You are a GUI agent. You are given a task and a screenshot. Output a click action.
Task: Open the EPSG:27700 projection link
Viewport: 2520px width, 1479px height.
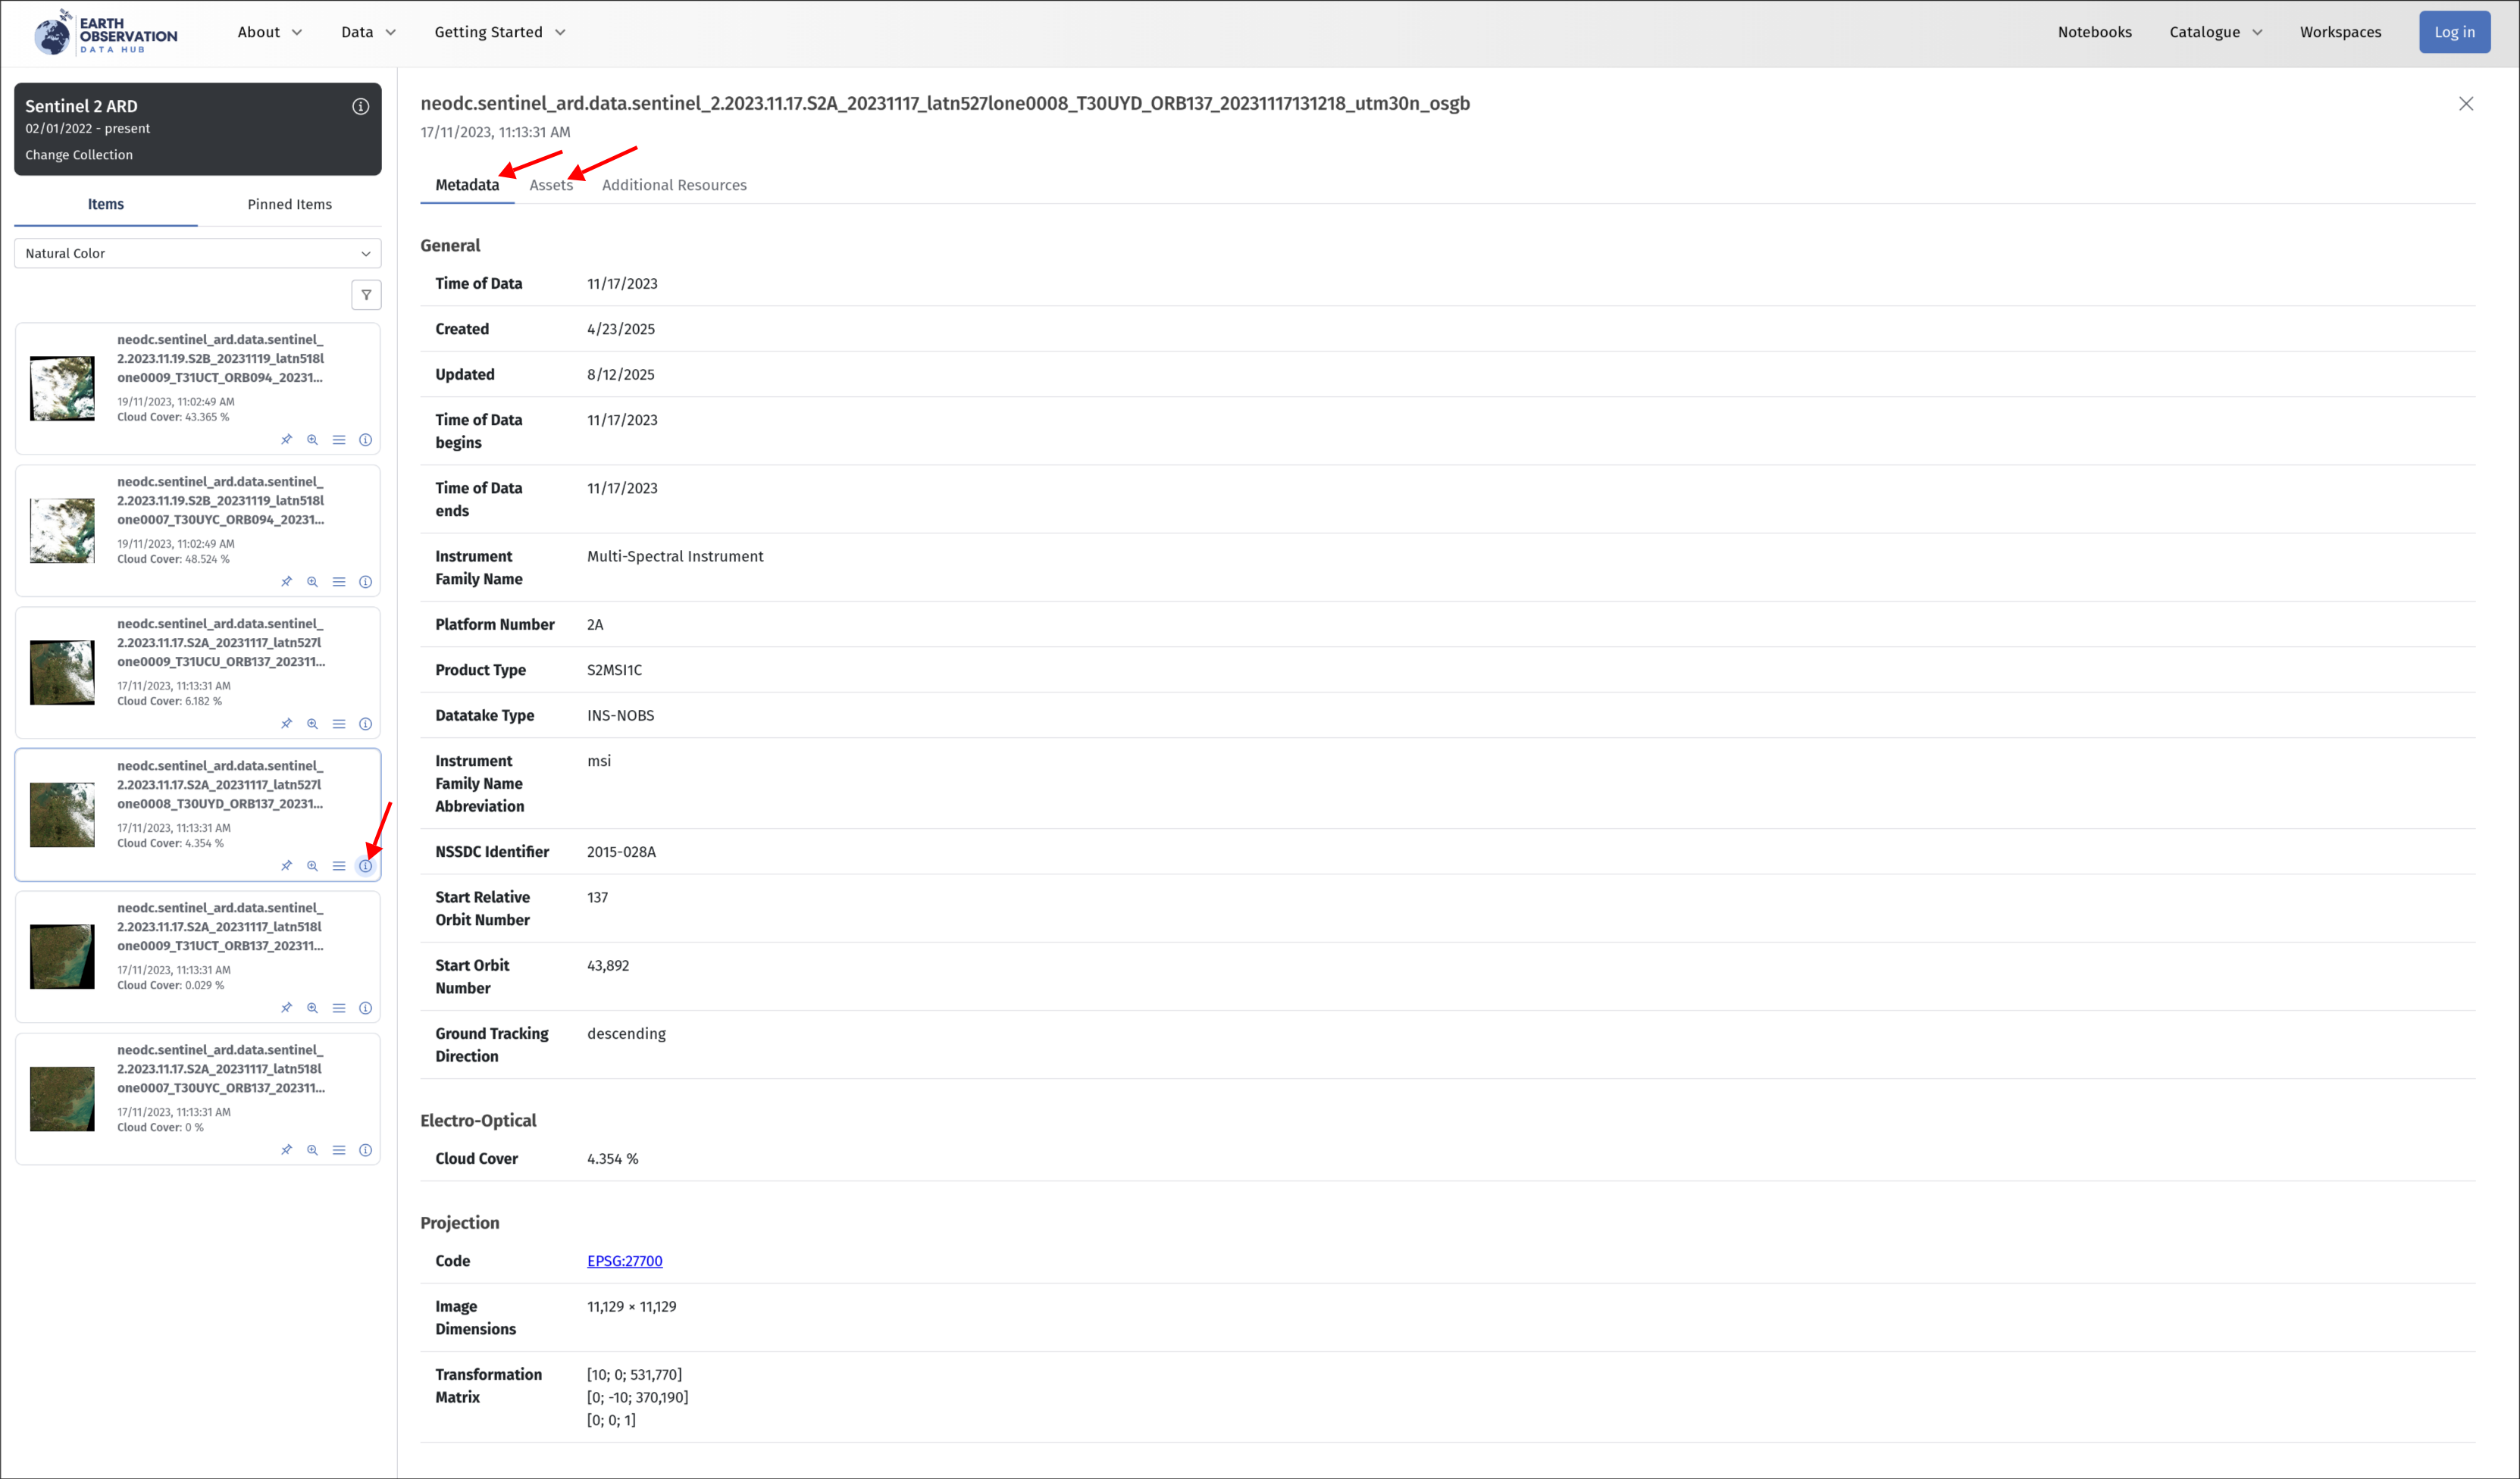point(624,1260)
